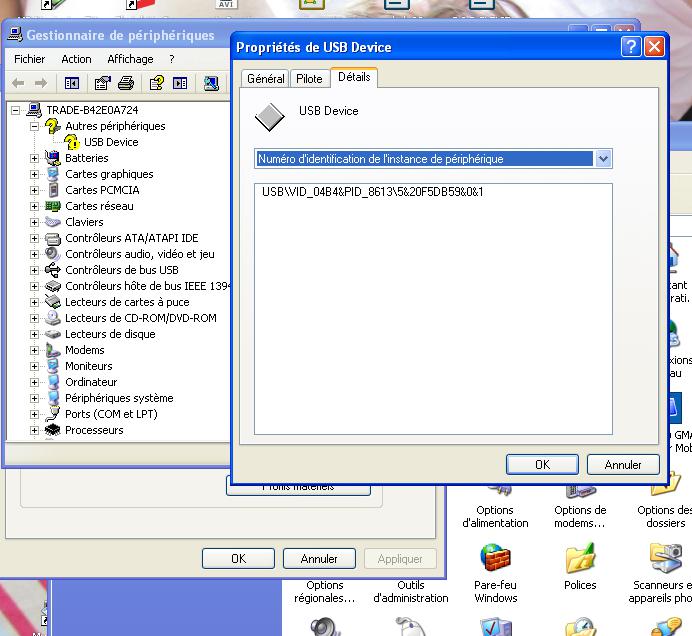Screen dimensions: 692x636
Task: Select Périphériques système tree item
Action: (x=119, y=398)
